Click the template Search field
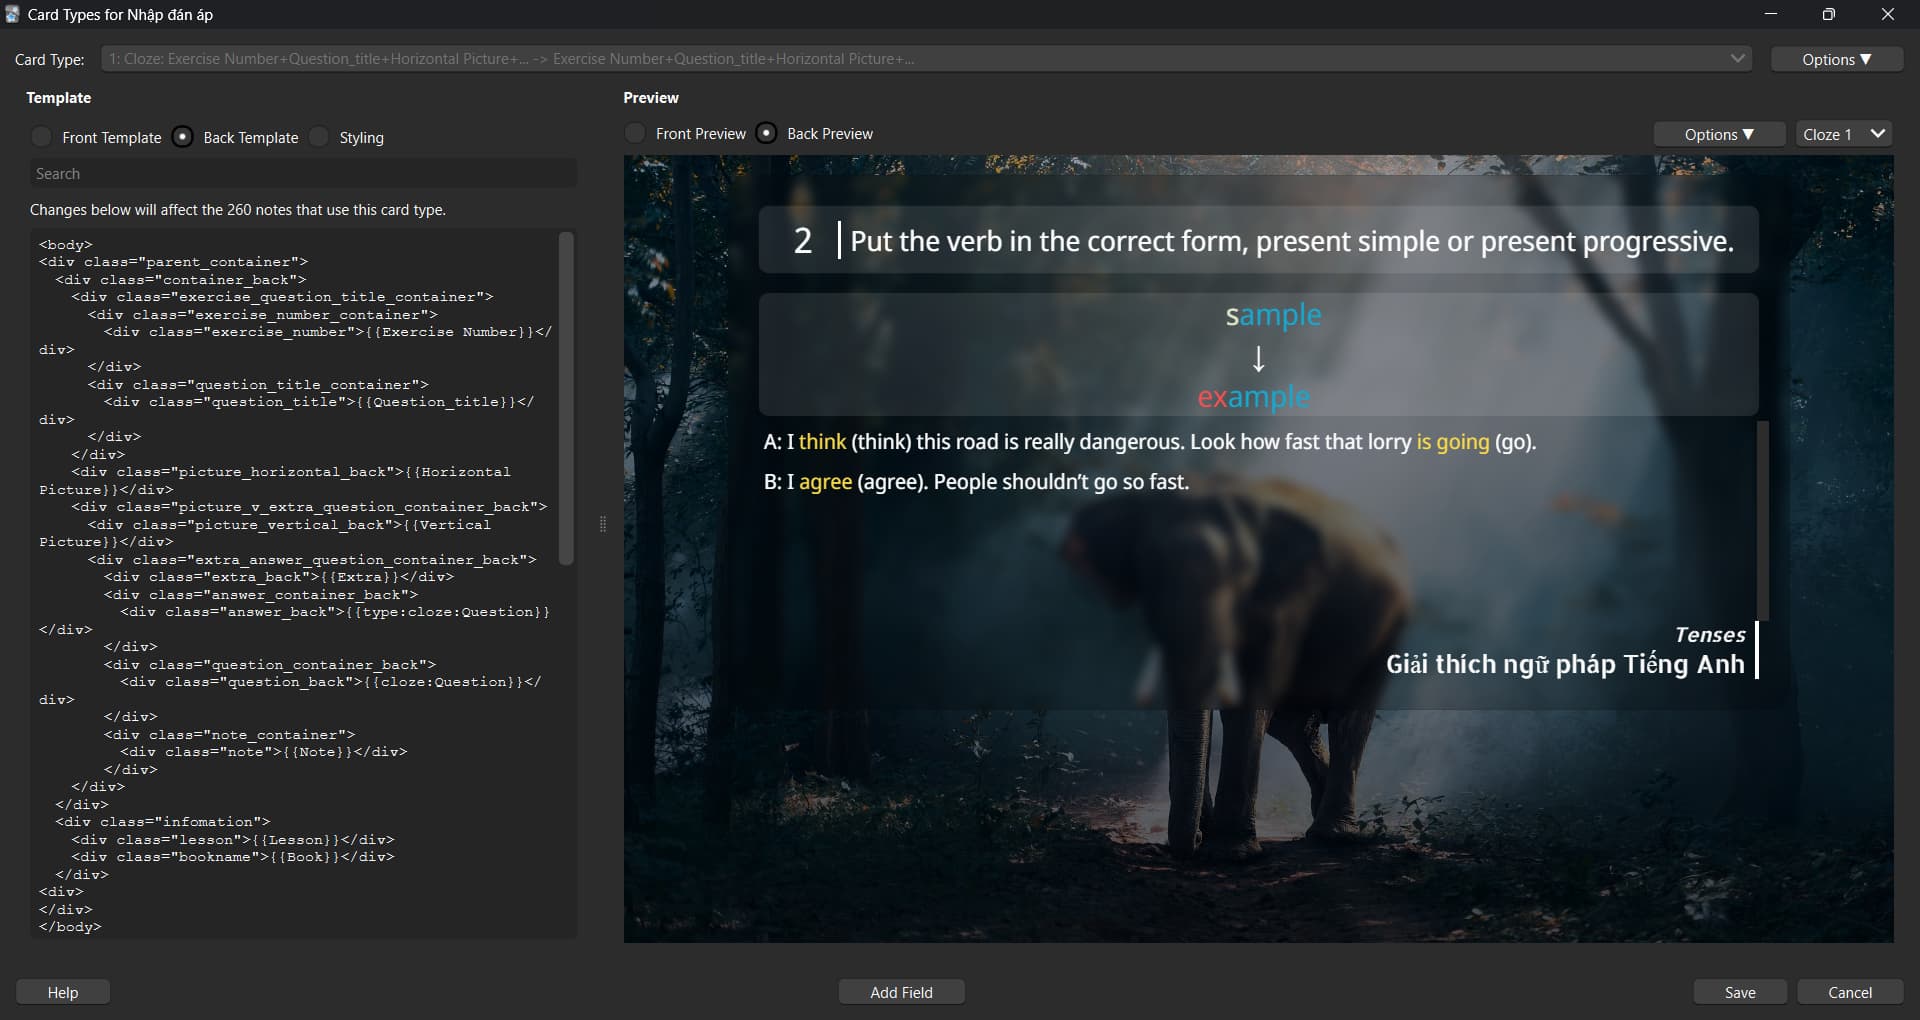This screenshot has height=1020, width=1920. tap(303, 173)
